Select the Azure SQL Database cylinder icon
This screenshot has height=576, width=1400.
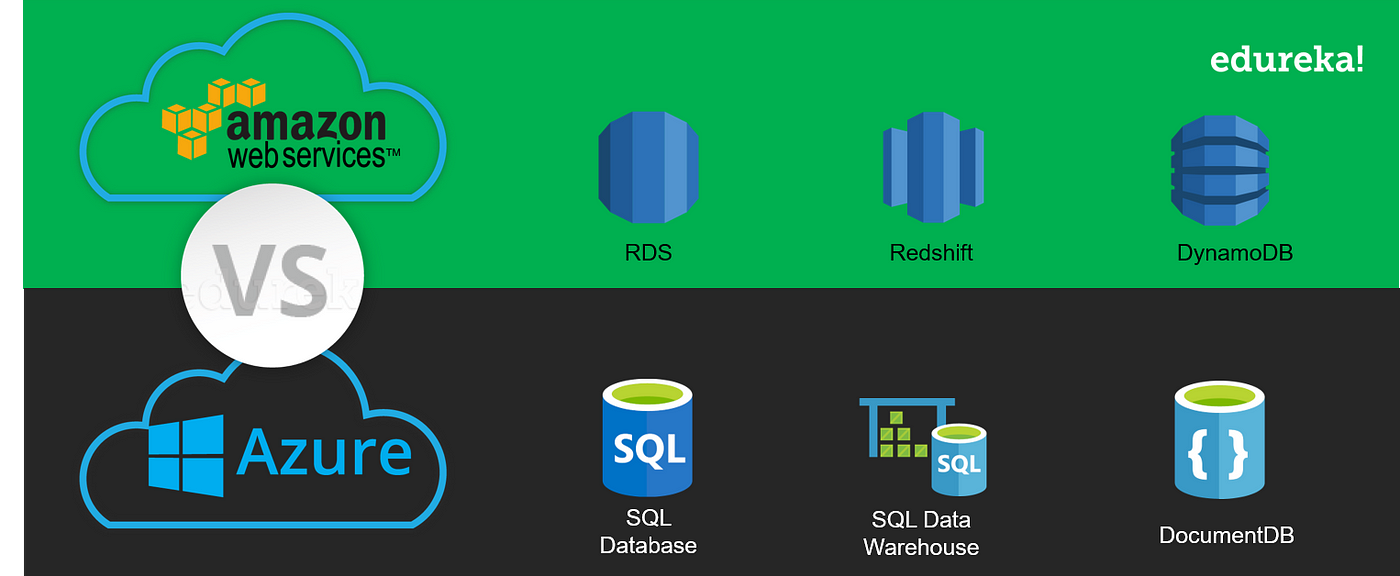pos(648,438)
